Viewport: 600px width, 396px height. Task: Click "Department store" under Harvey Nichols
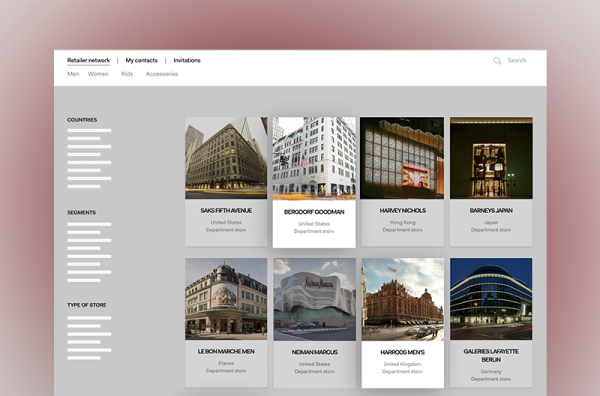tap(403, 230)
